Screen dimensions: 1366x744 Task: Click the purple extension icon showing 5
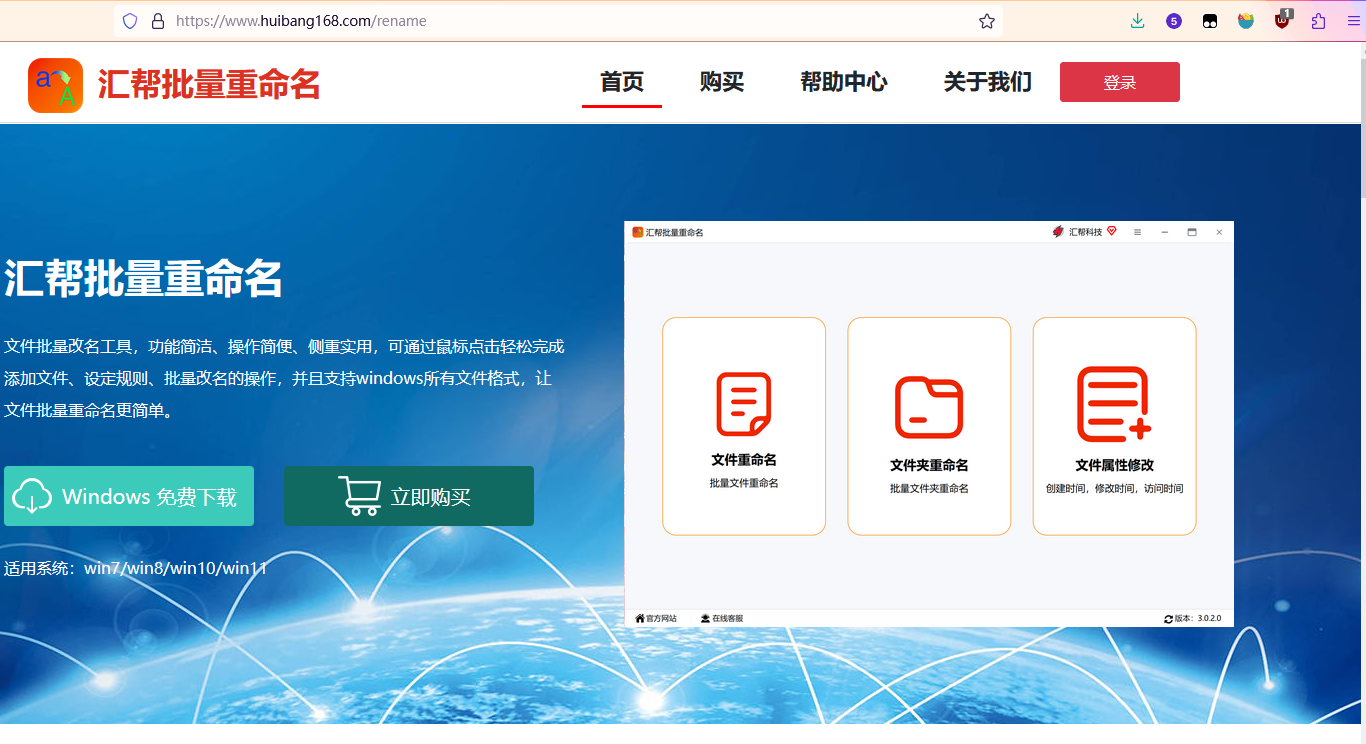click(1174, 21)
